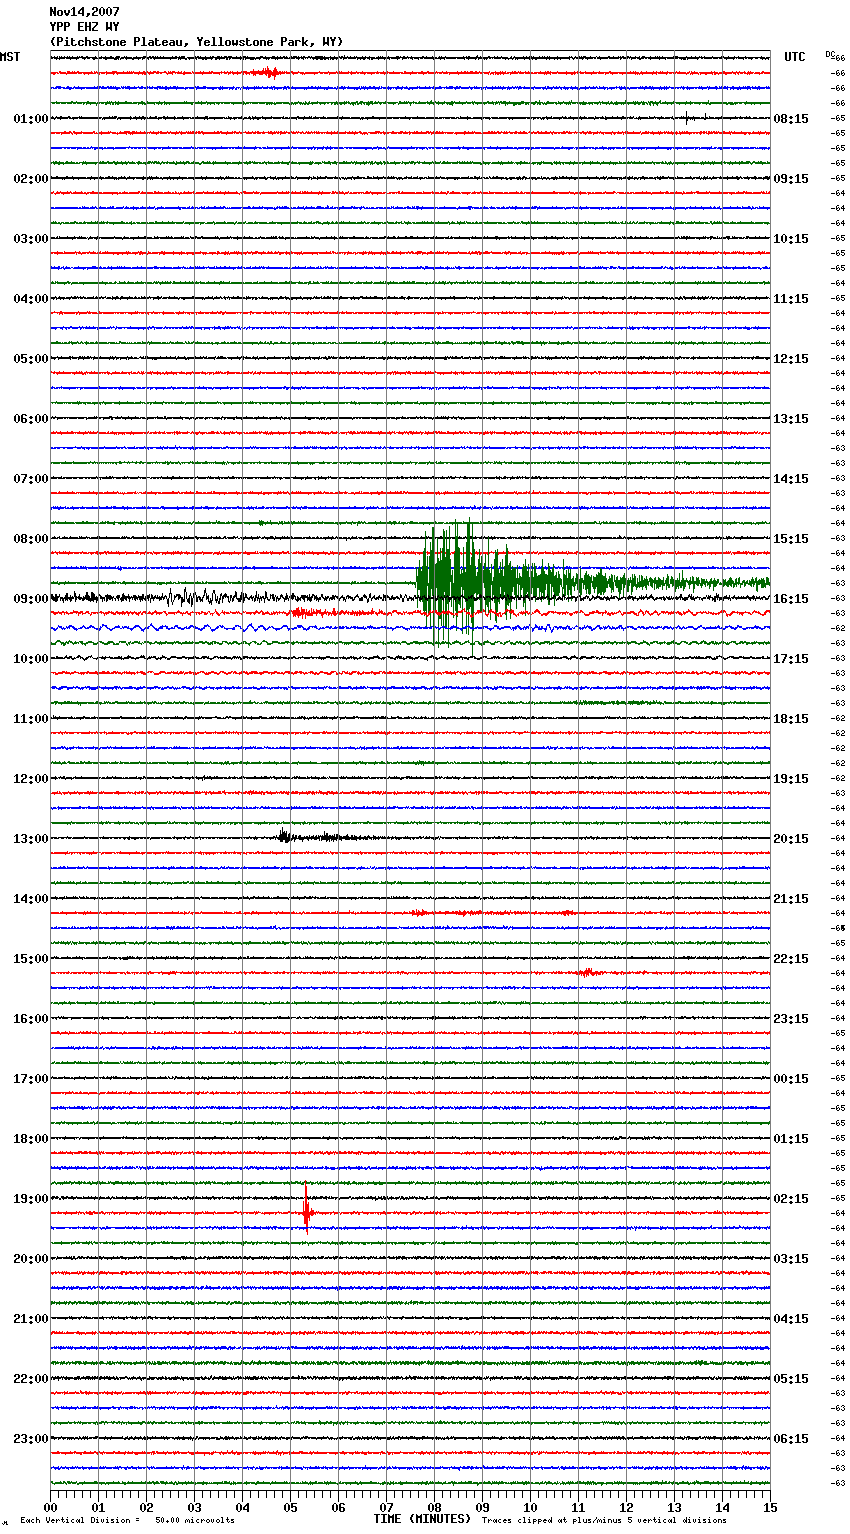
Task: Select the 10:00 MST time label
Action: click(x=31, y=659)
